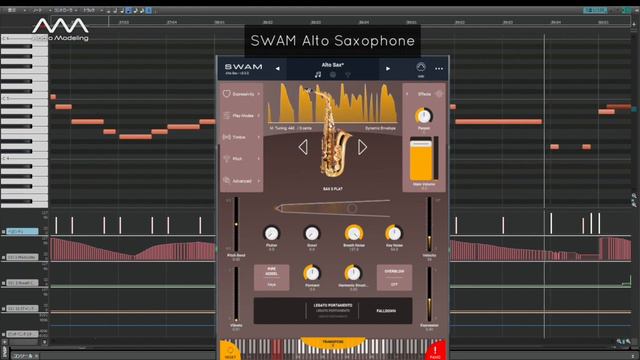Image resolution: width=640 pixels, height=360 pixels.
Task: Toggle checkbox beside the fourth controller lane label
Action: 4,309
